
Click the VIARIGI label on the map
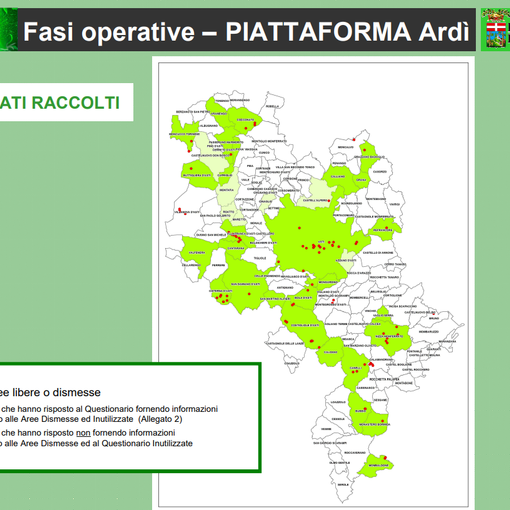pos(394,204)
